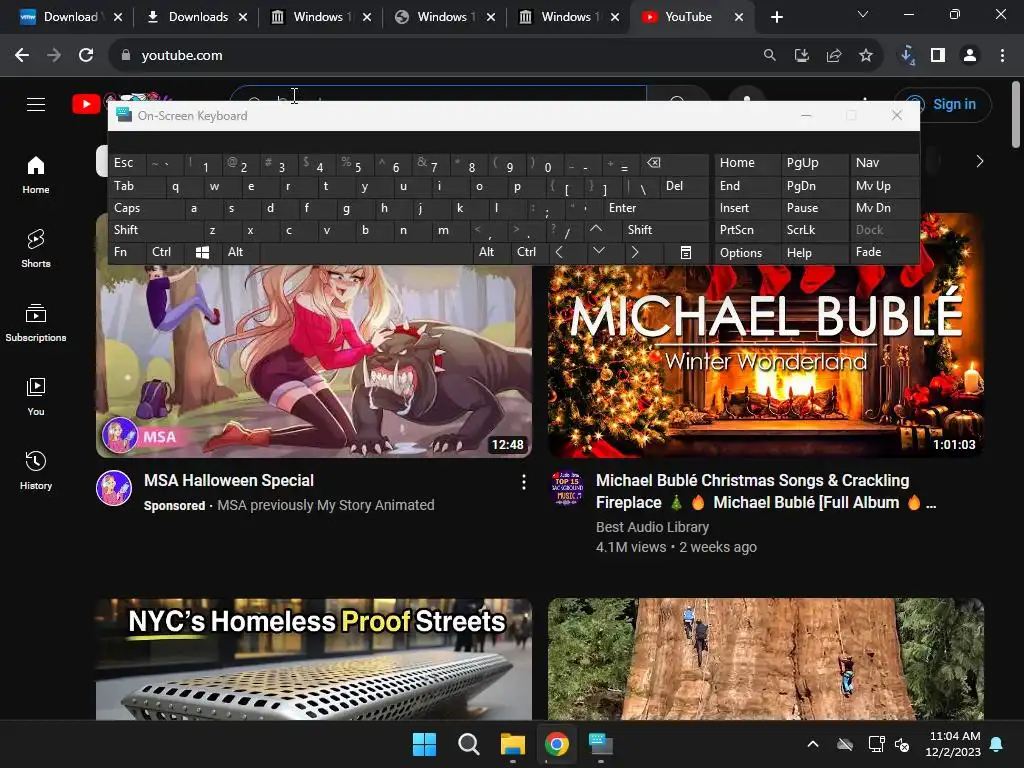Expand the Chrome tab search dropdown

[863, 14]
